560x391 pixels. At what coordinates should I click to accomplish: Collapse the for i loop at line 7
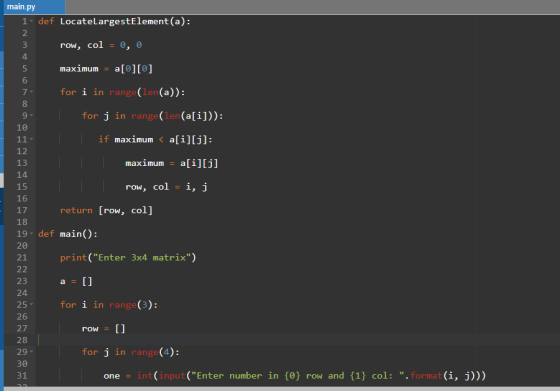click(32, 92)
